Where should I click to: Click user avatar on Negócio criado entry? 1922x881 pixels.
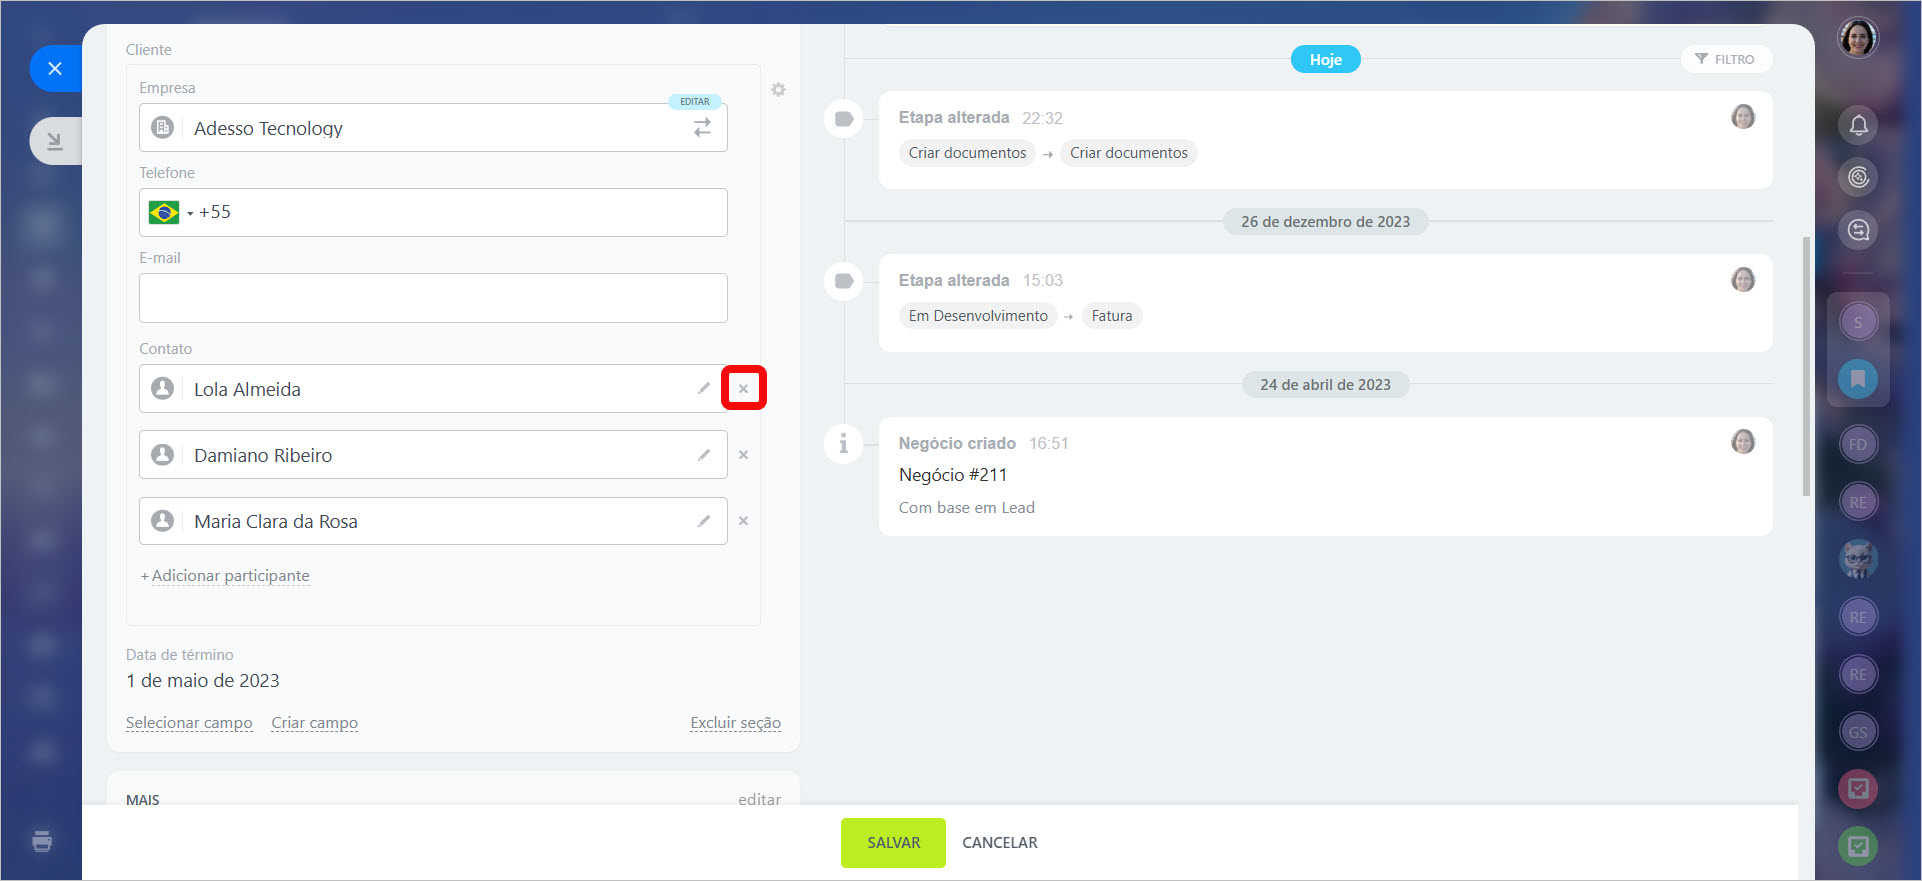(x=1743, y=442)
